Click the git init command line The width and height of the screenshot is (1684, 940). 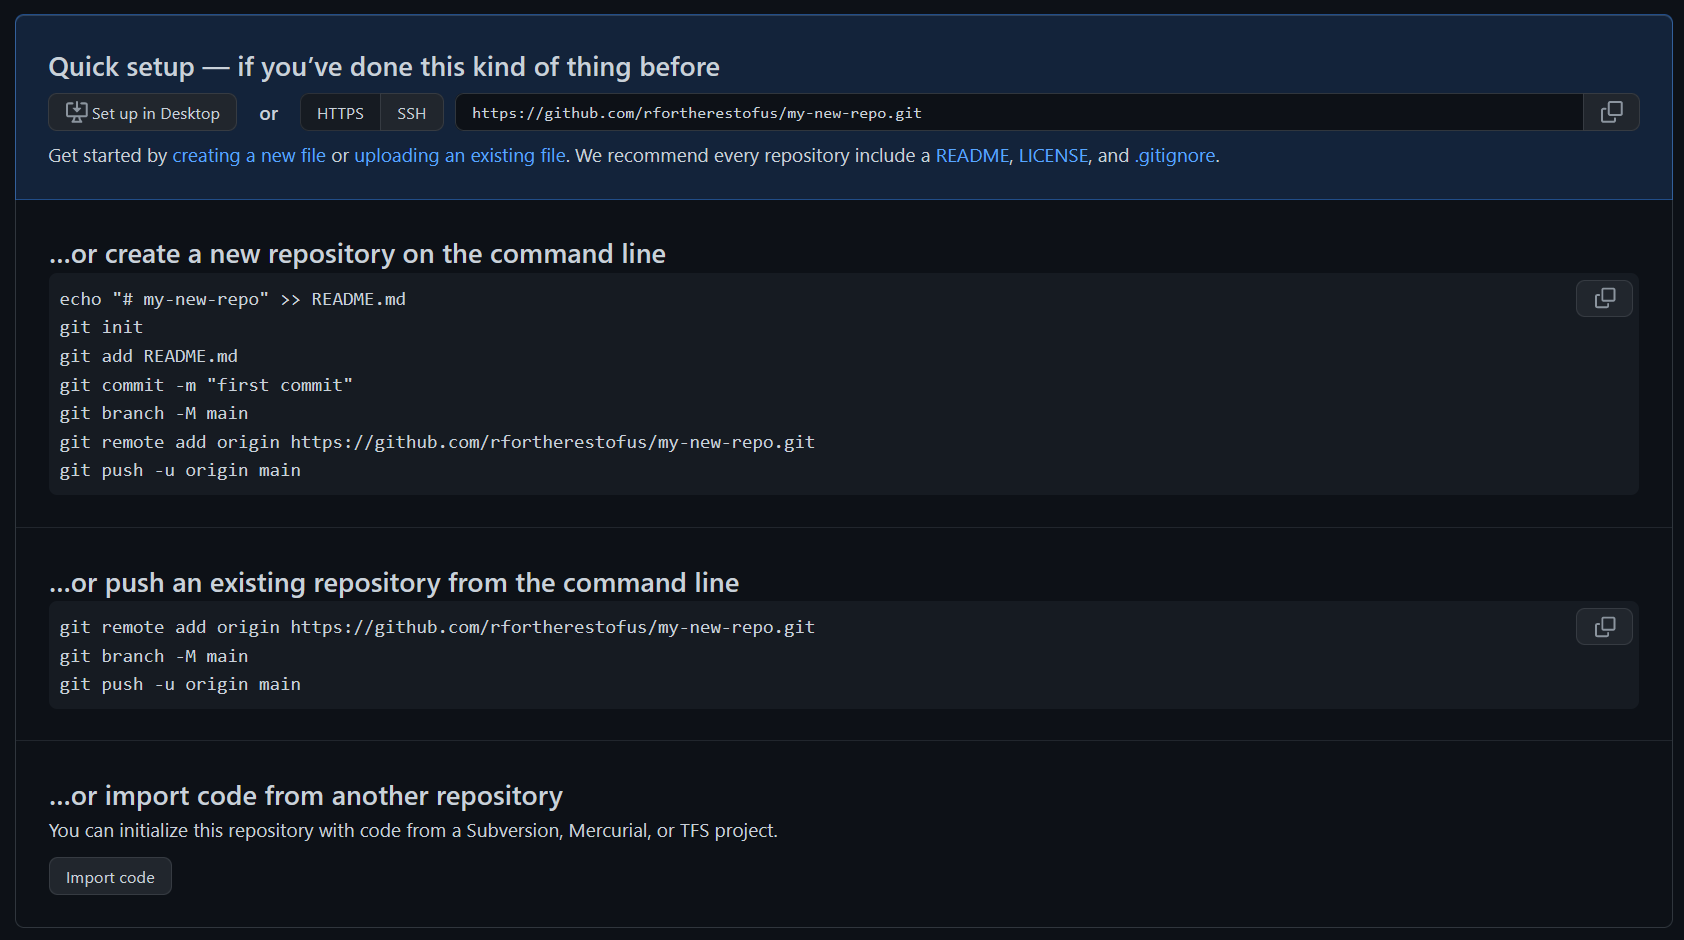tap(101, 327)
